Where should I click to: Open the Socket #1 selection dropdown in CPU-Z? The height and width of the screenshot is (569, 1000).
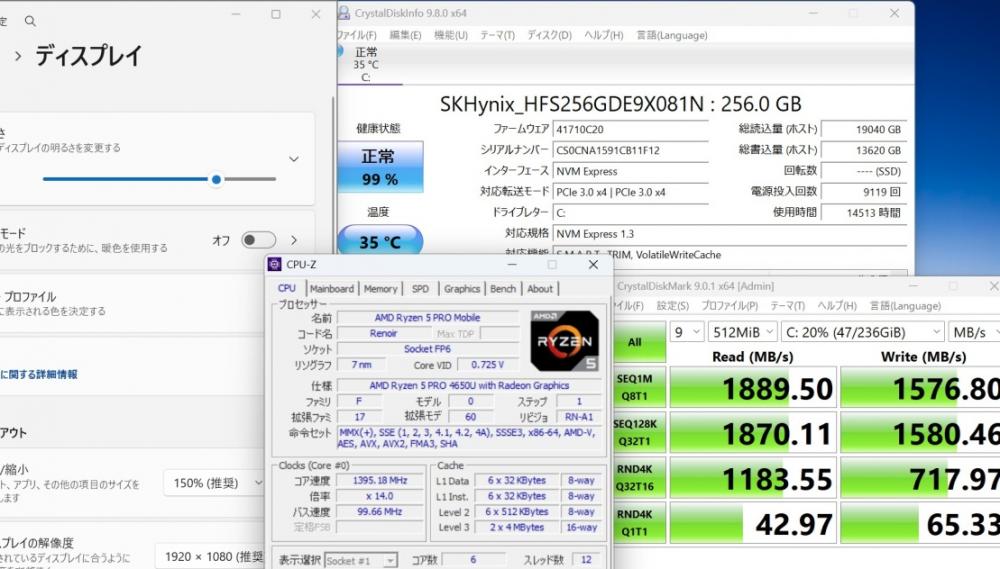361,561
